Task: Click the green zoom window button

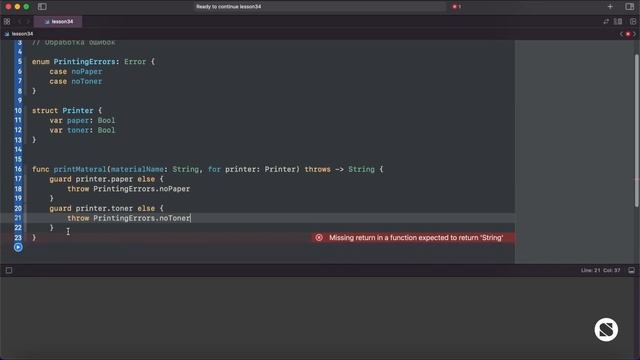Action: click(x=26, y=7)
